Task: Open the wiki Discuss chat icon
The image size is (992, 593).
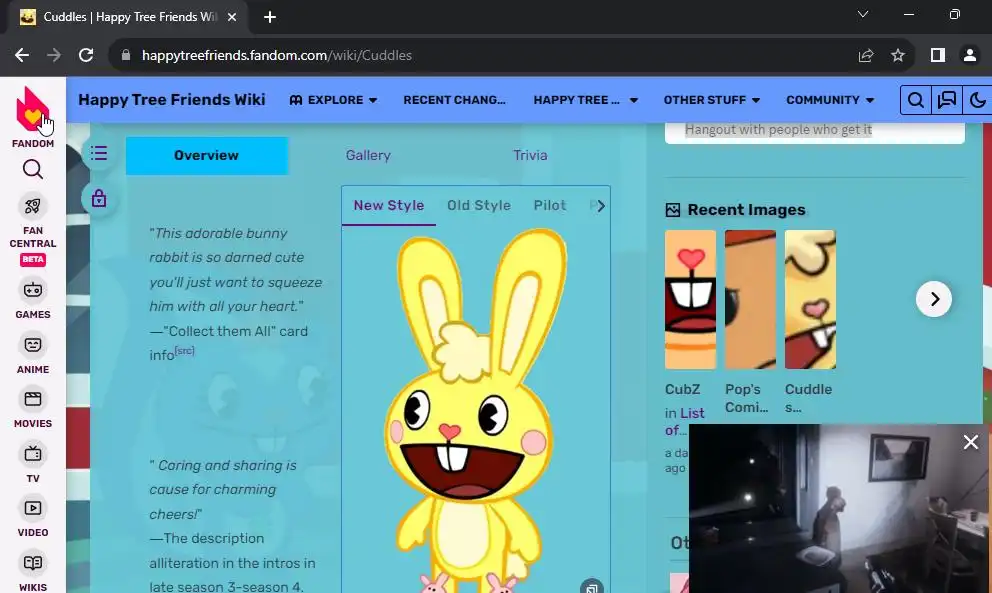Action: (x=946, y=100)
